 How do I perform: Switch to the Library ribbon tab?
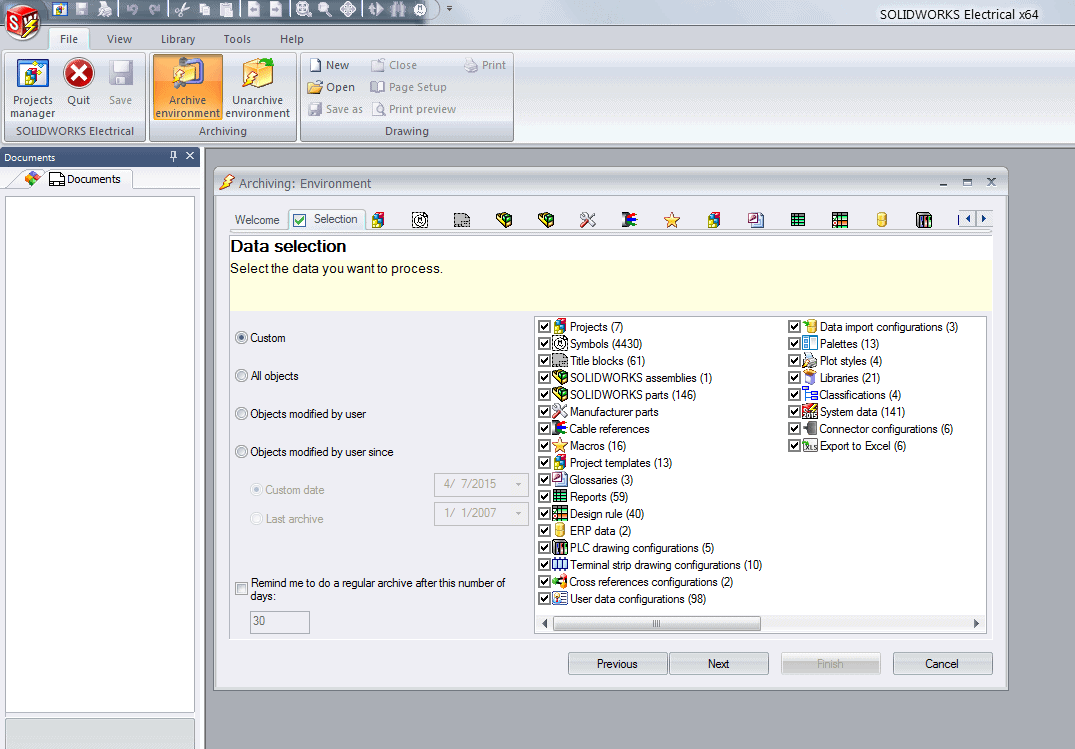click(178, 39)
